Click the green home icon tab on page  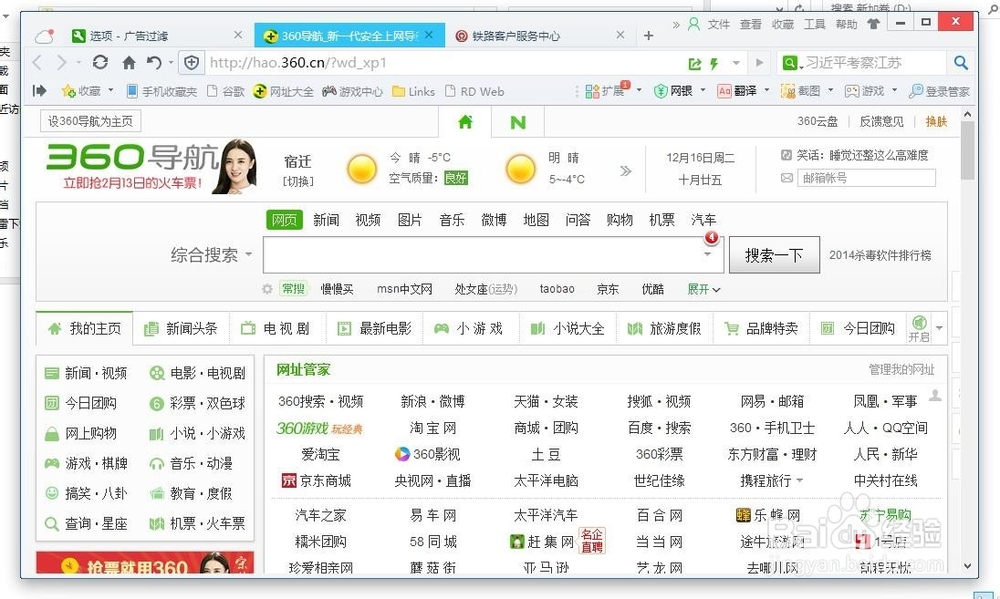coord(466,121)
